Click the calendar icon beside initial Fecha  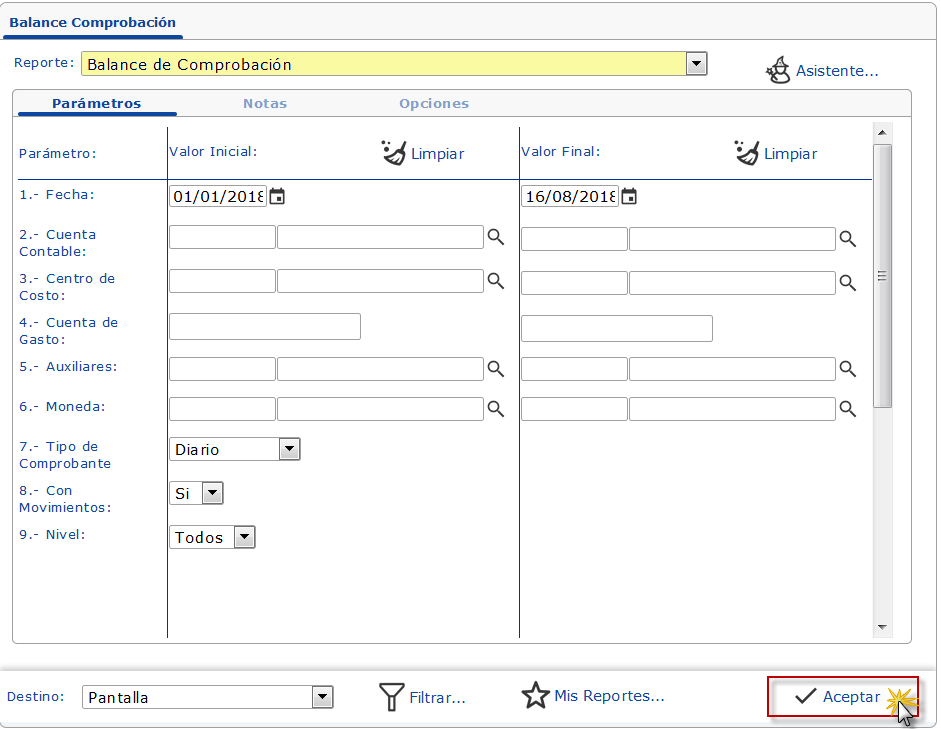[x=278, y=197]
